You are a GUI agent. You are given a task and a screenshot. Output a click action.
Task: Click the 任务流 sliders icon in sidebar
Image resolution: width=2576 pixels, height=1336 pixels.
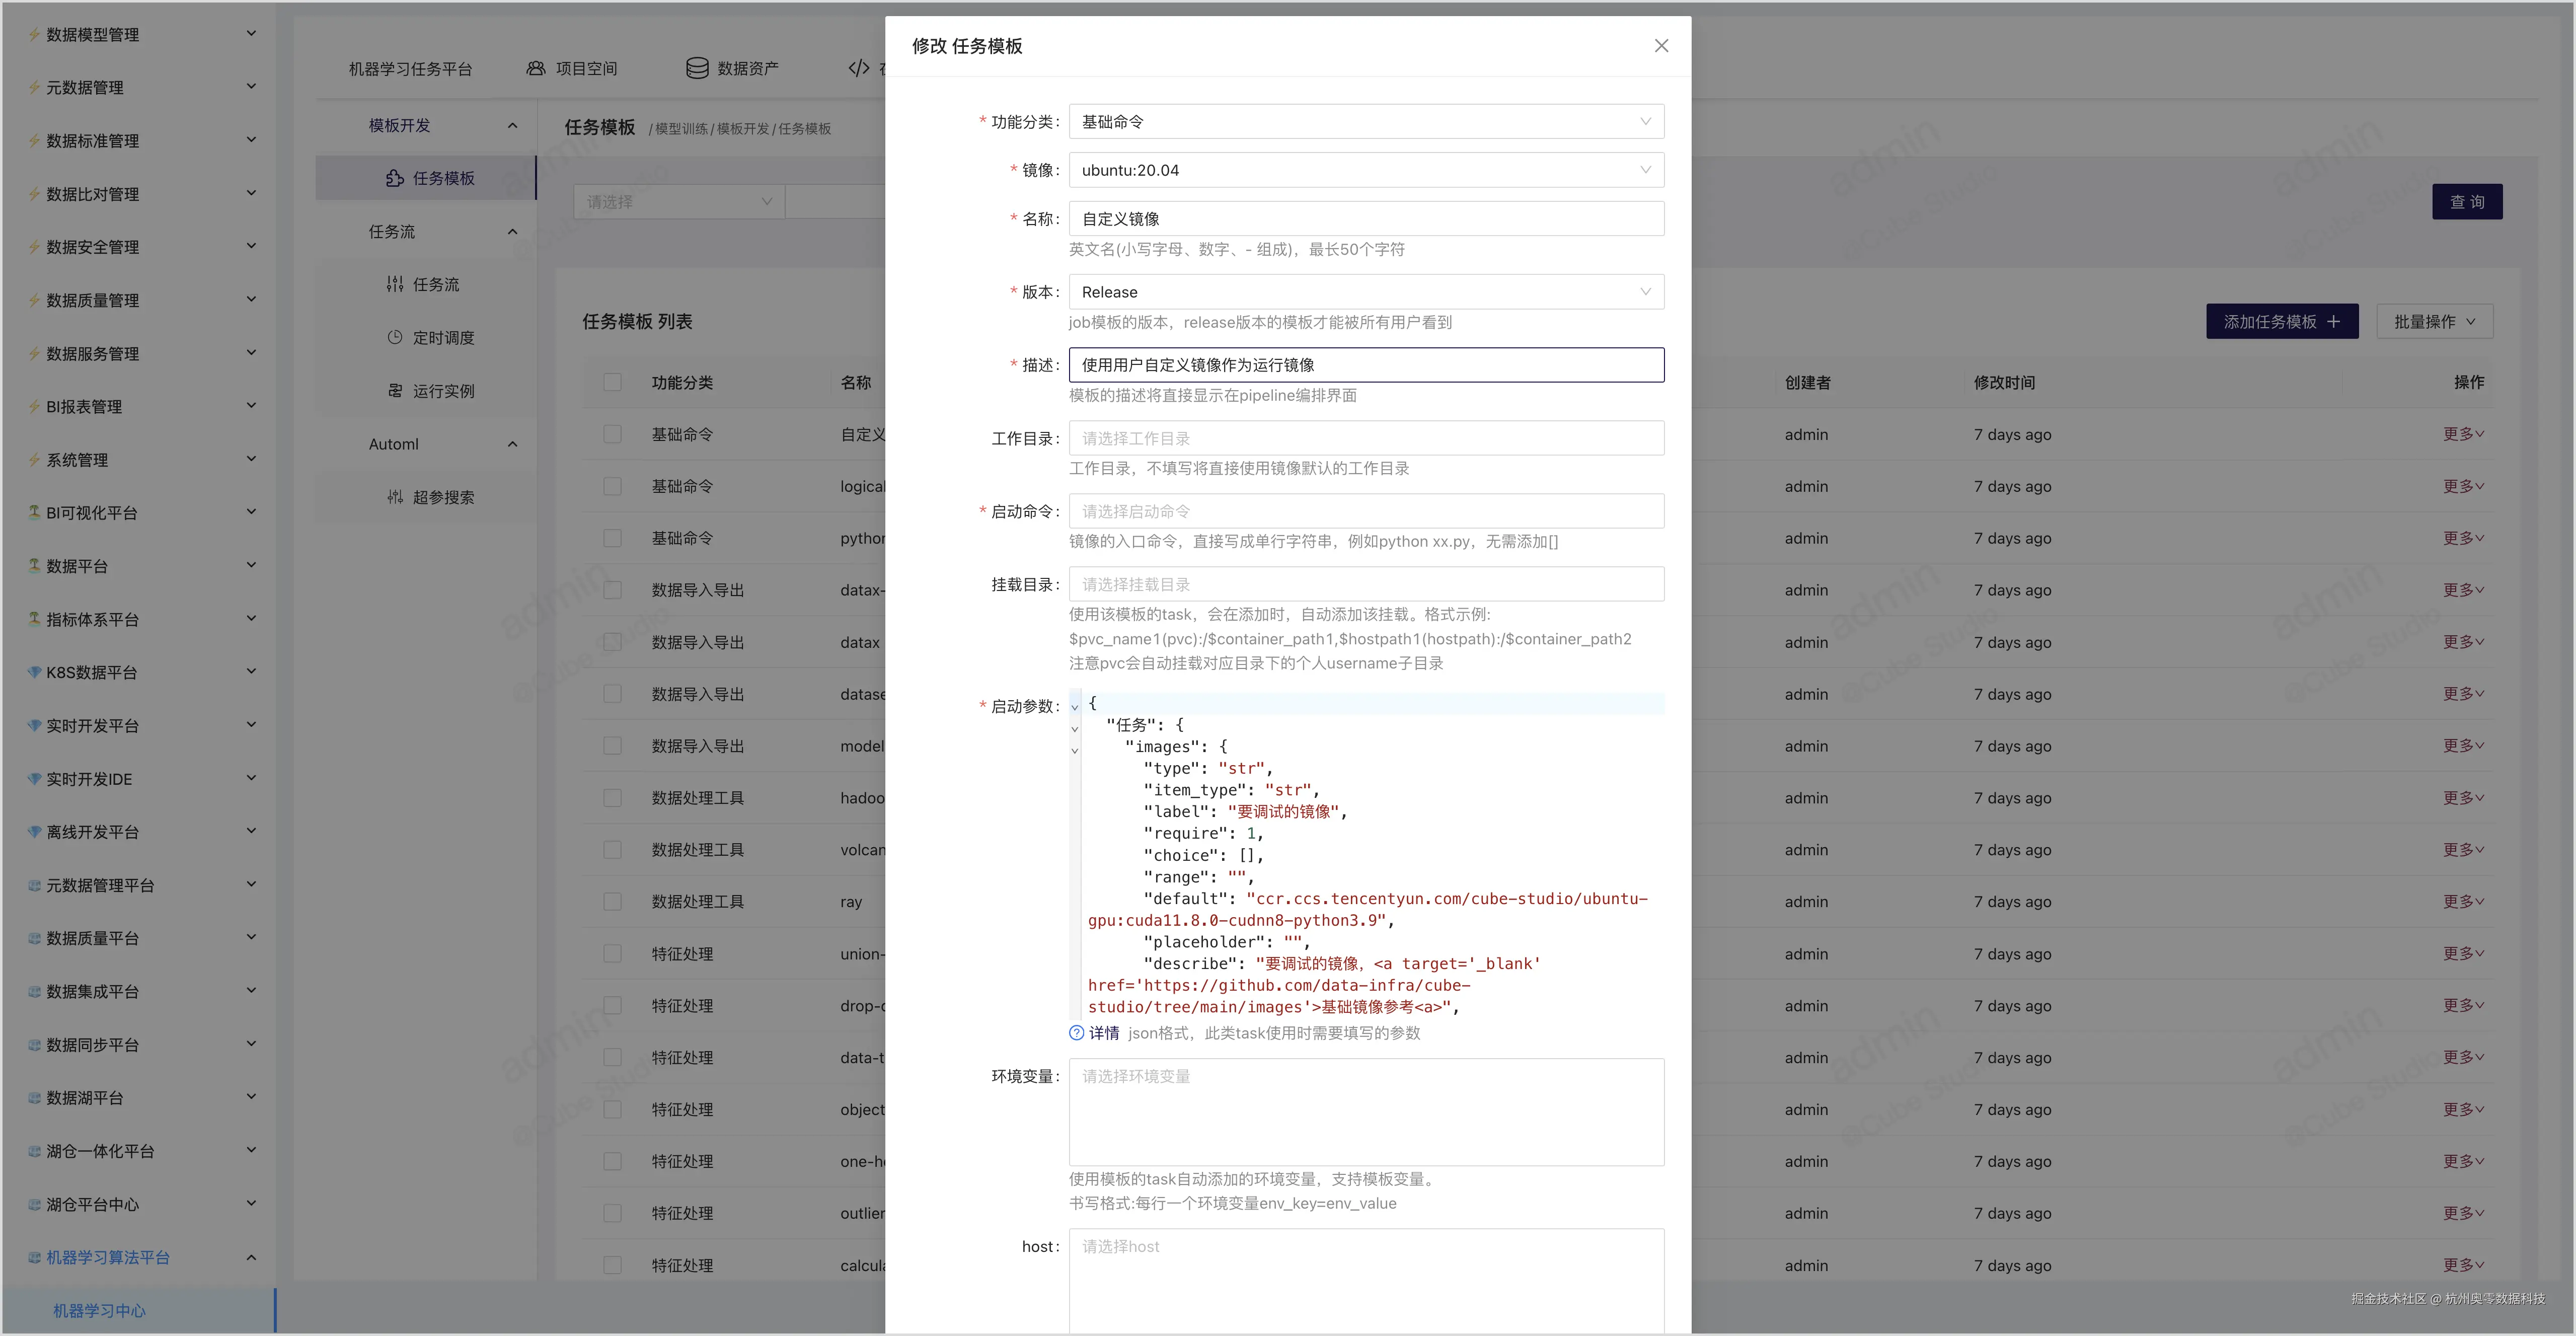point(395,284)
